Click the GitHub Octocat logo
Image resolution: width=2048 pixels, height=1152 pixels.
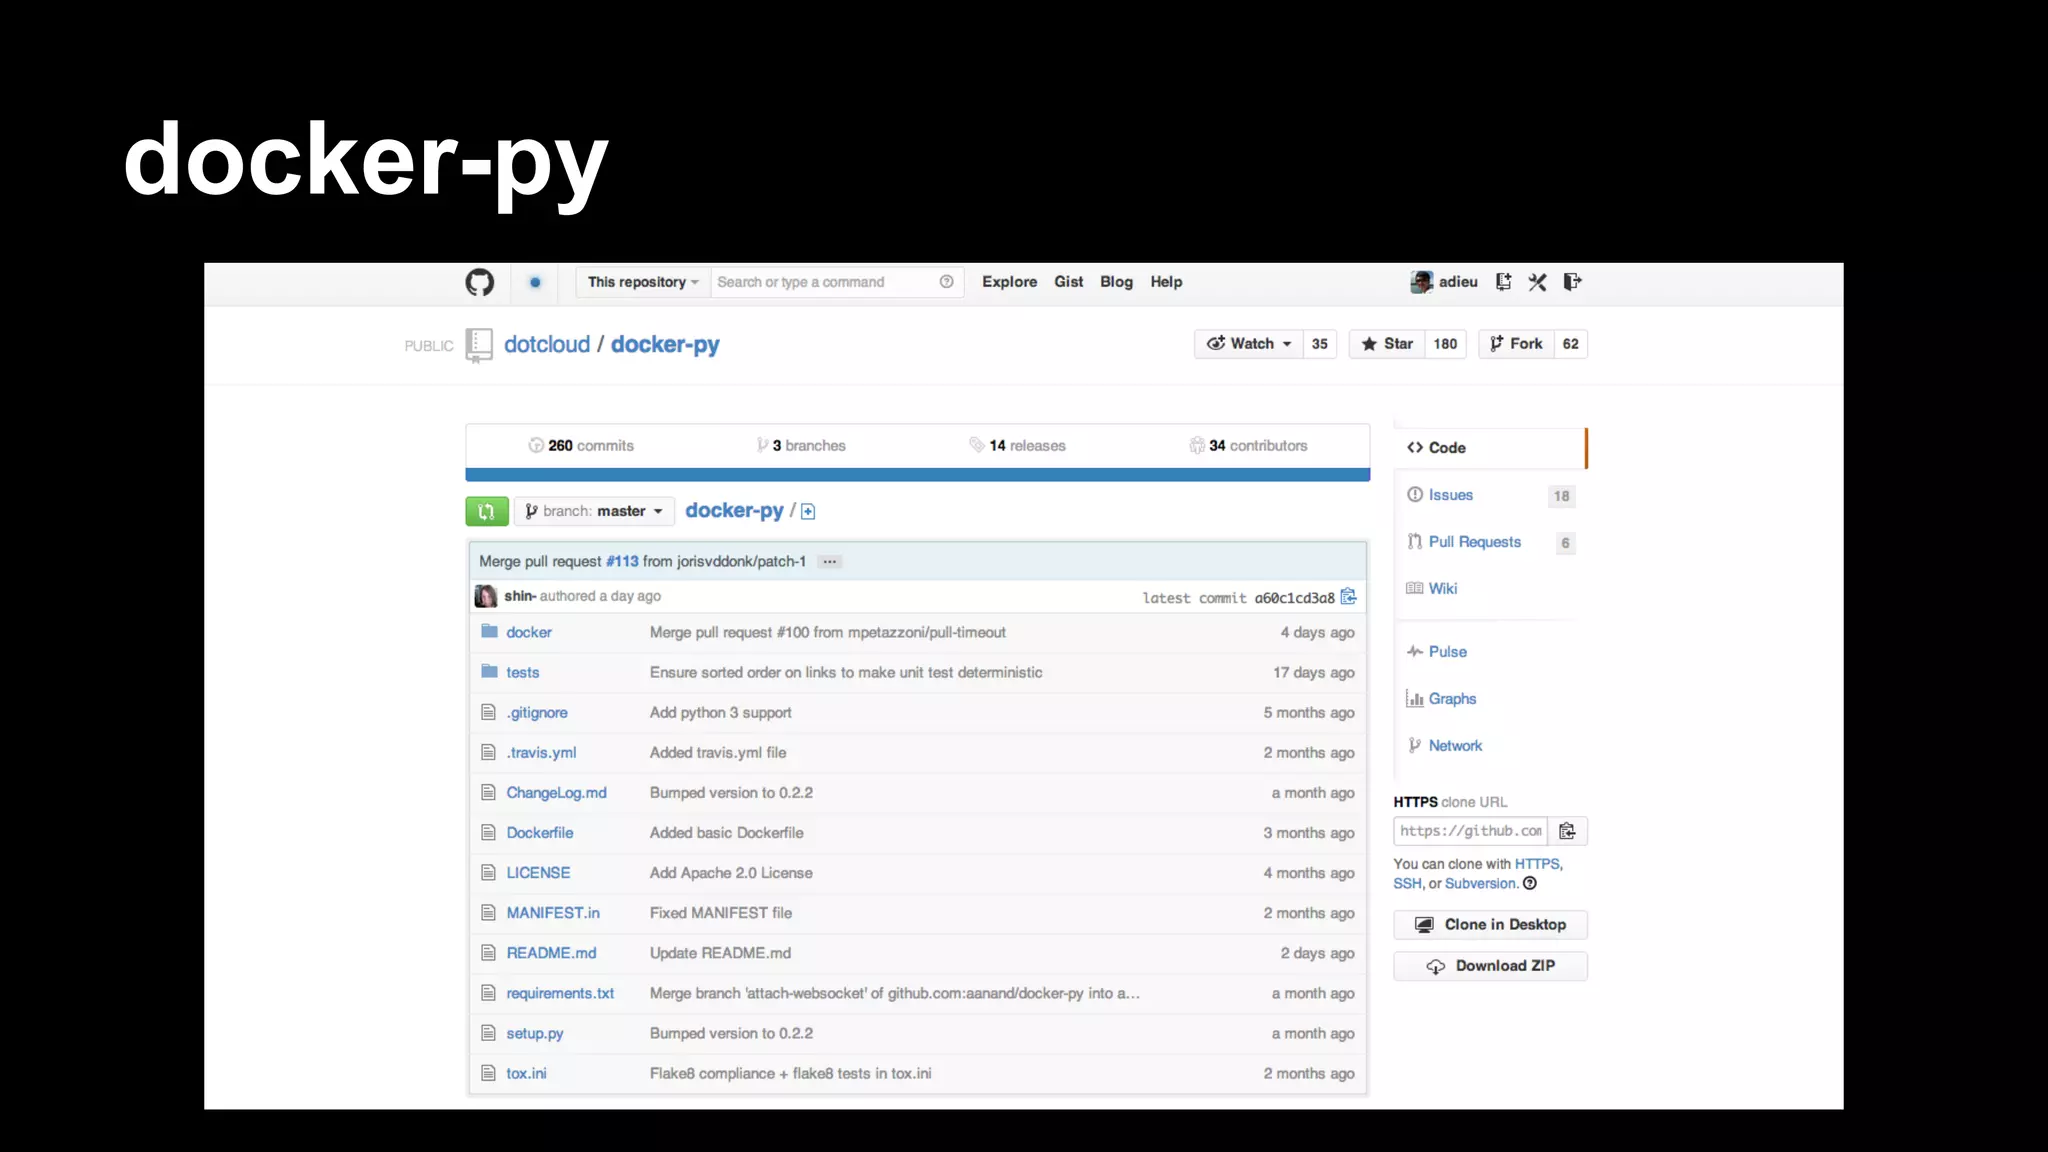[x=479, y=283]
